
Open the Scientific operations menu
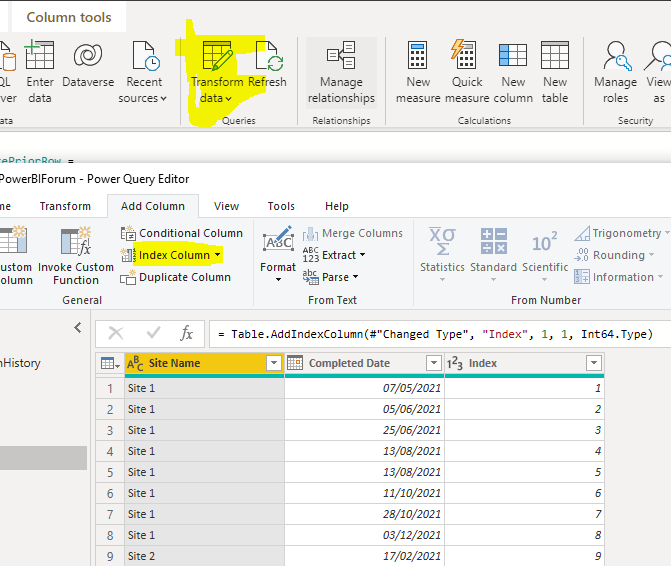pos(545,255)
